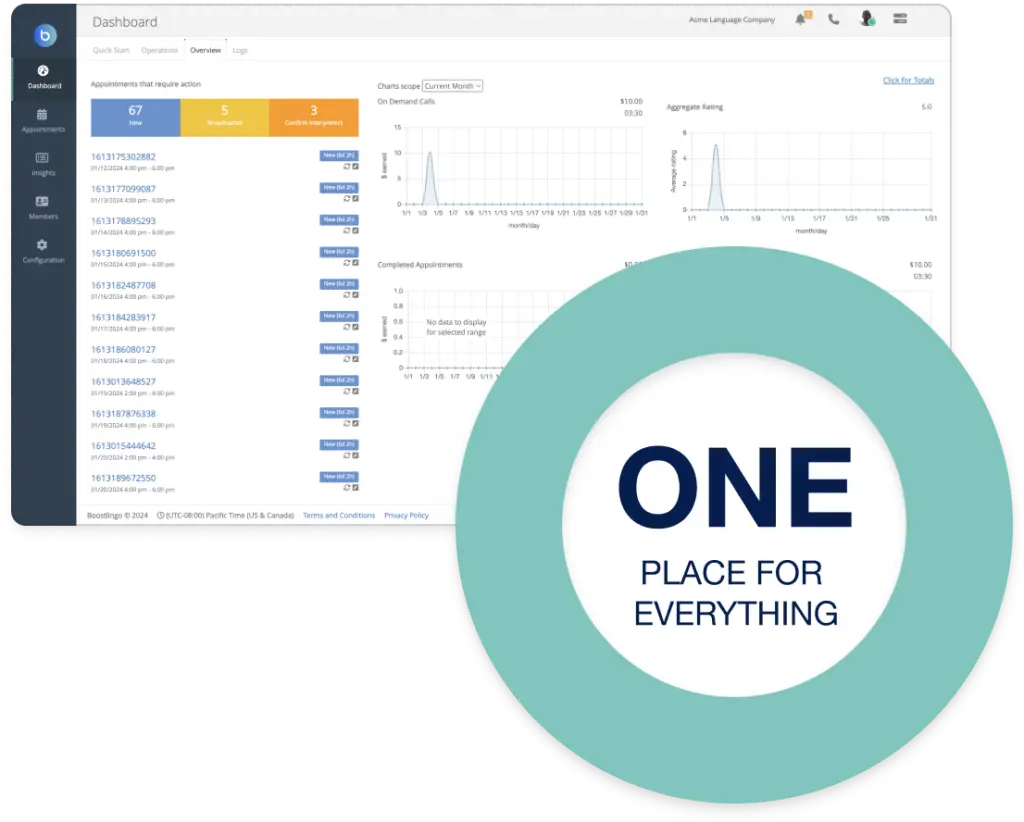Open appointment 1613186080127 link
This screenshot has height=822, width=1024.
pos(123,349)
